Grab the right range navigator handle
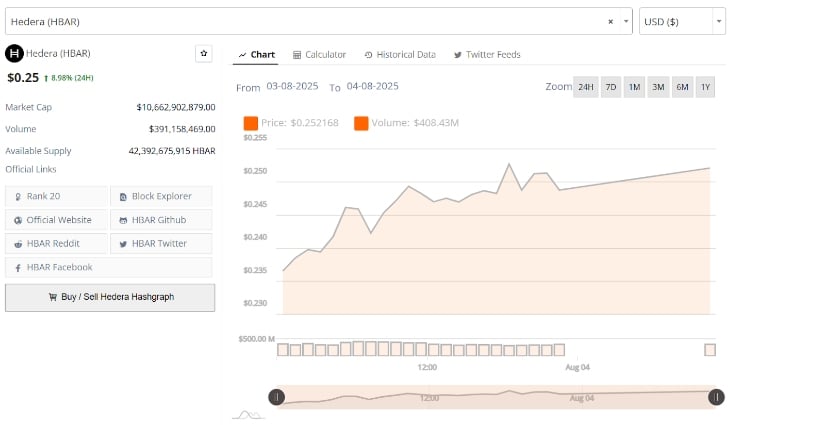Image resolution: width=825 pixels, height=425 pixels. pos(716,397)
